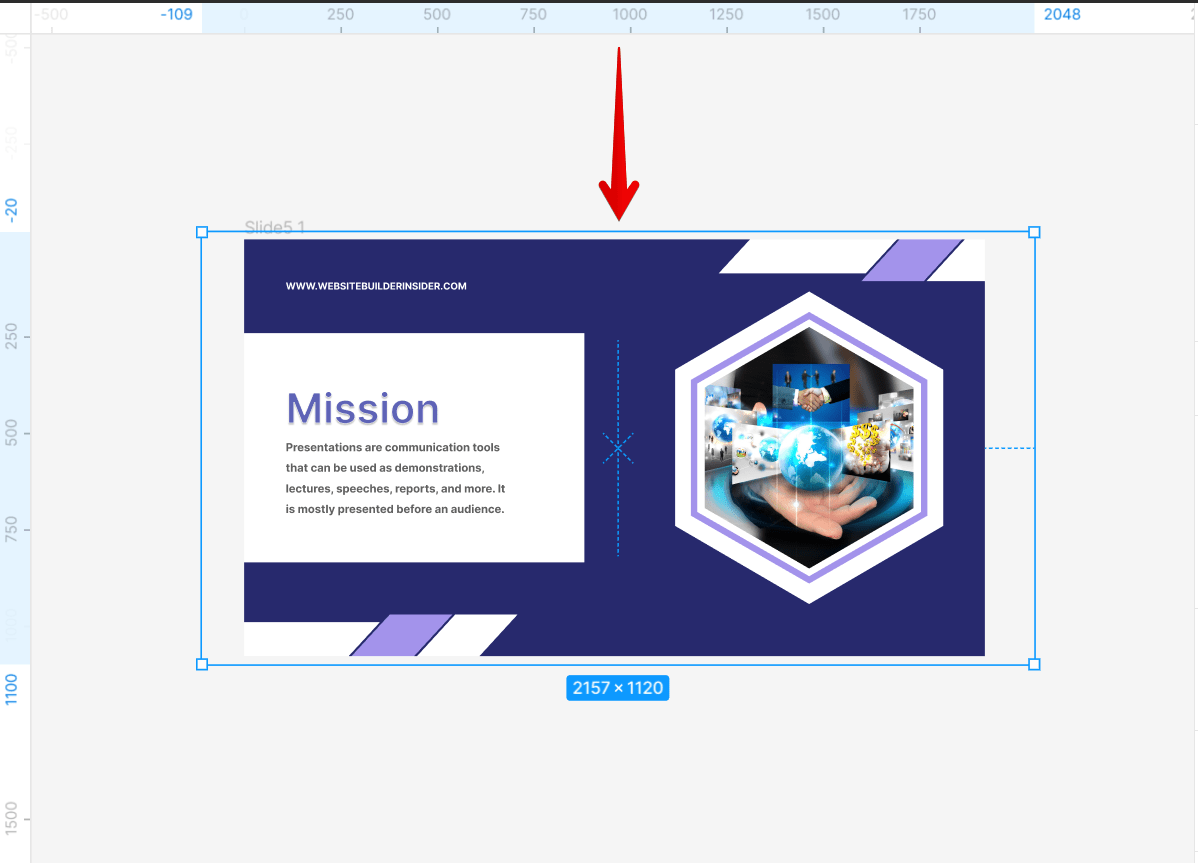Screen dimensions: 1198x863
Task: Select the top-right corner resize handle
Action: (x=1033, y=232)
